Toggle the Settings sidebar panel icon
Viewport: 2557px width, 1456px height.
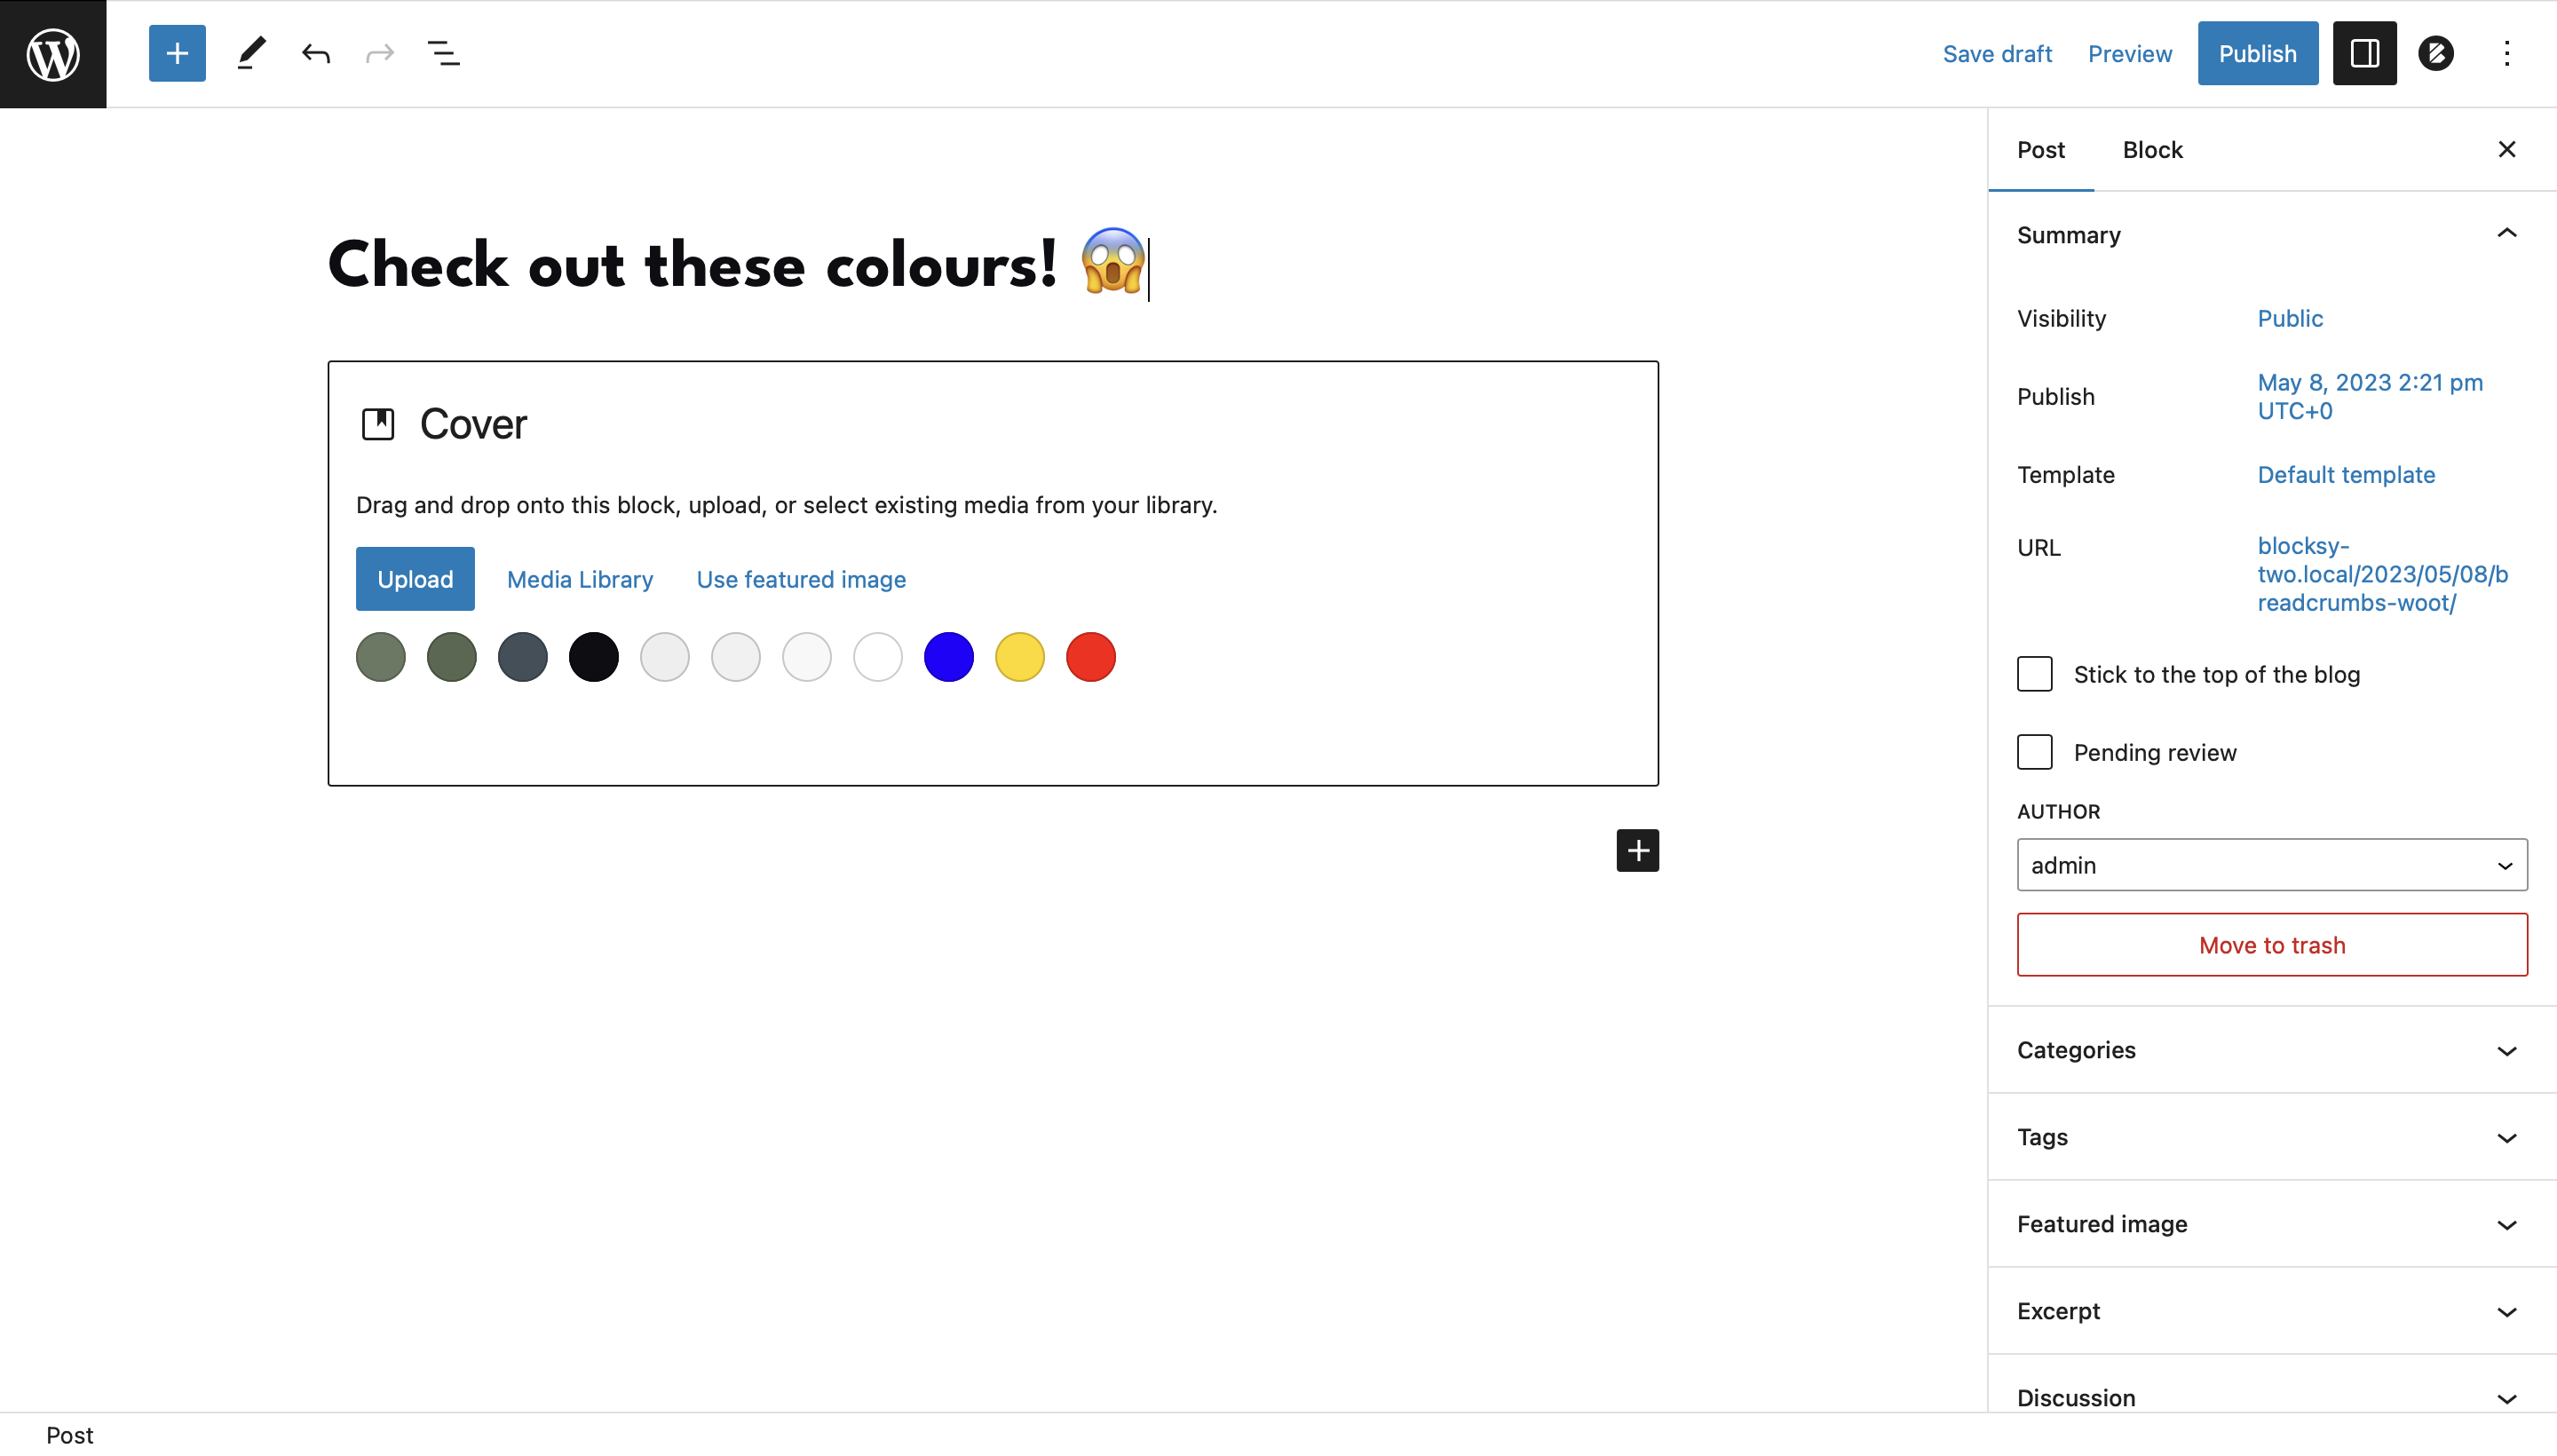tap(2363, 53)
